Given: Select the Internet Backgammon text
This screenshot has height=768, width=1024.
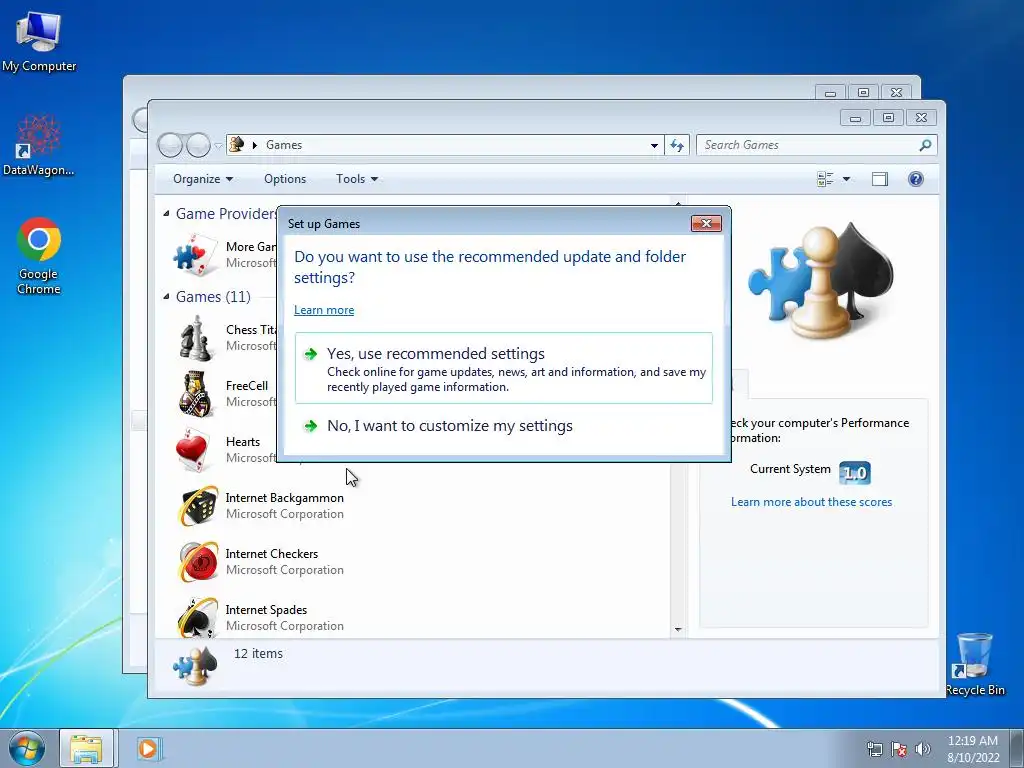Looking at the screenshot, I should coord(285,498).
